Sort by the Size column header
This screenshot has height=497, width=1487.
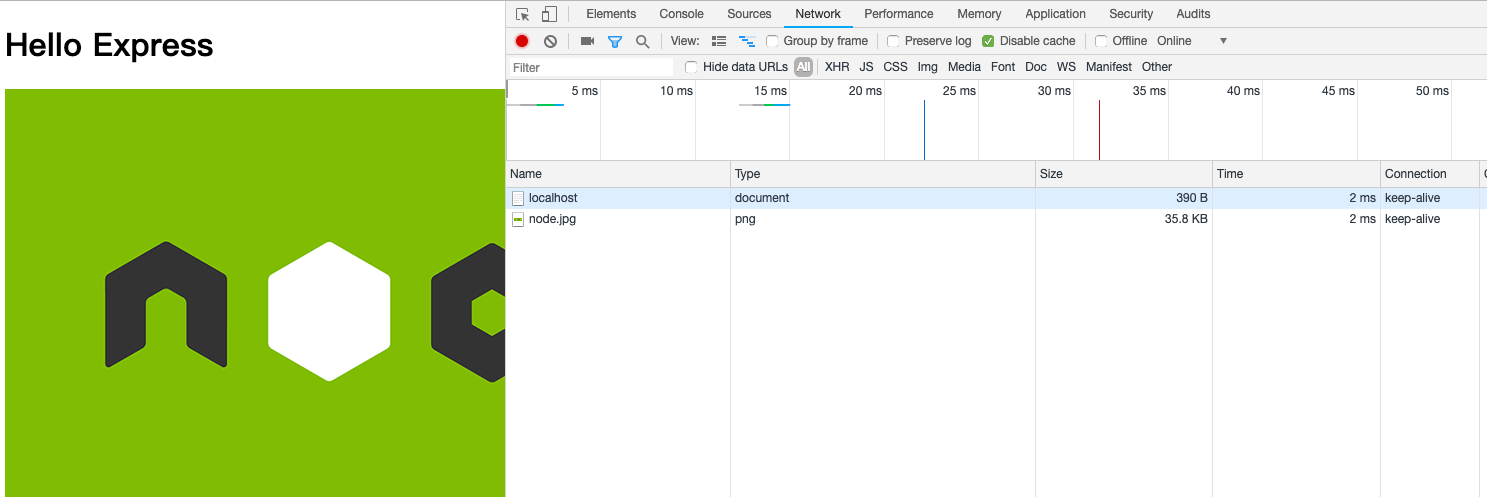pyautogui.click(x=1124, y=174)
